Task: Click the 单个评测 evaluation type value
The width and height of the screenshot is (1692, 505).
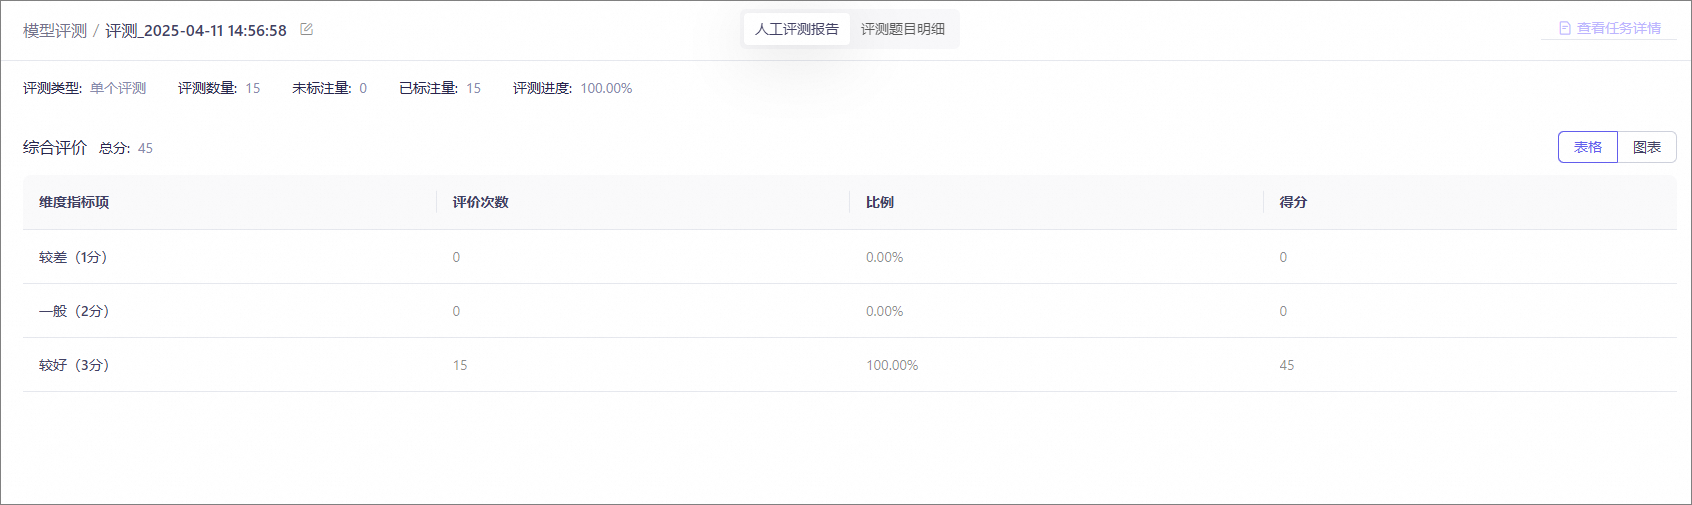Action: point(118,88)
